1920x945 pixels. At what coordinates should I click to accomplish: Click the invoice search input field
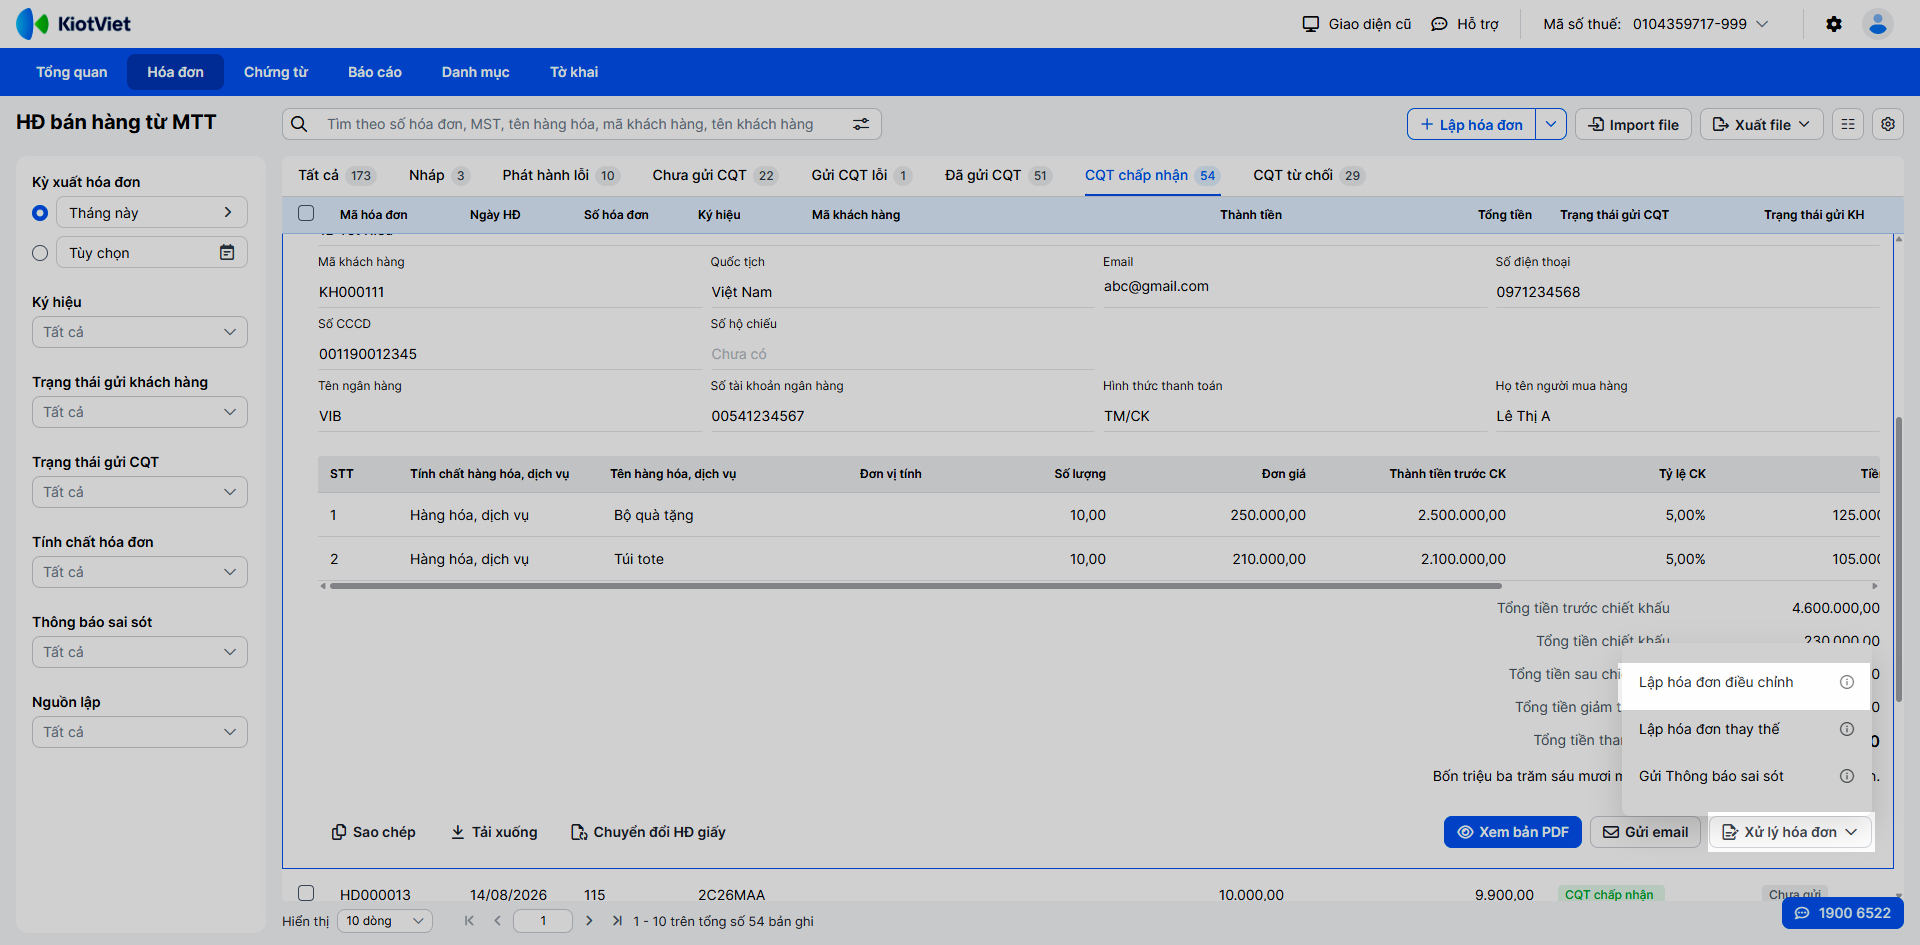583,124
